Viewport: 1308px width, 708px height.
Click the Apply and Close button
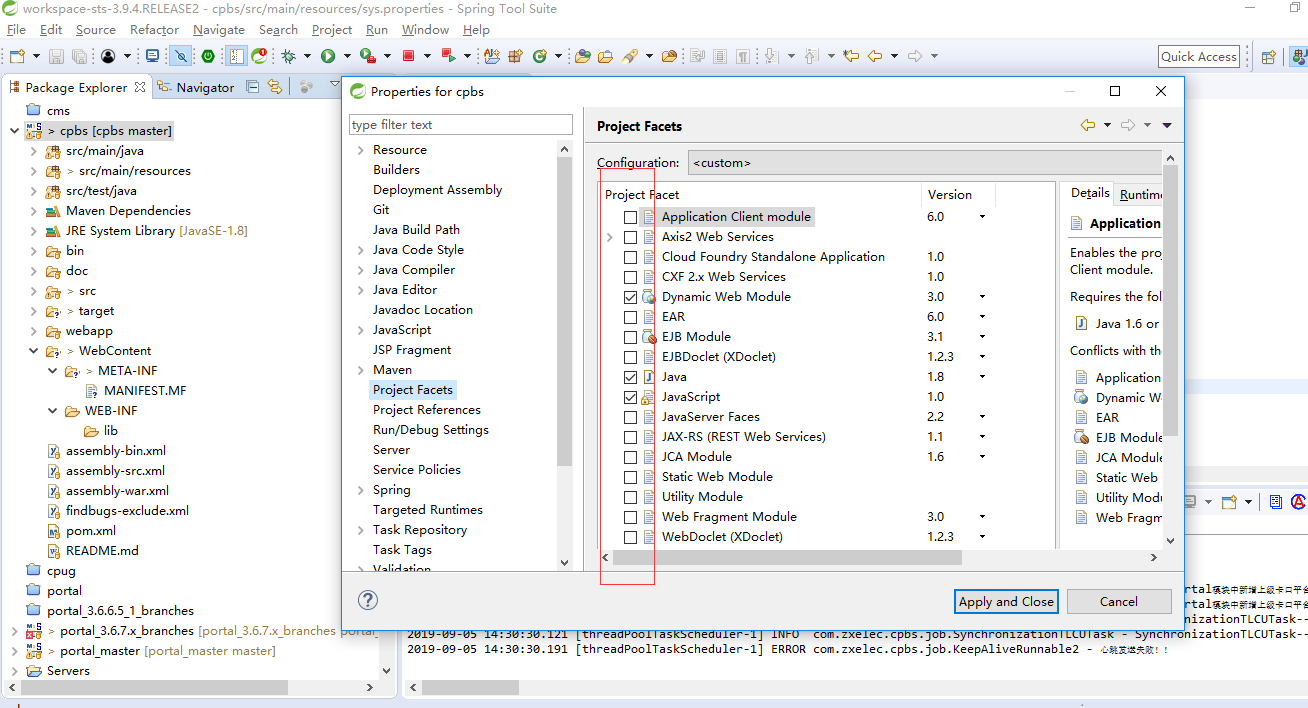1006,601
